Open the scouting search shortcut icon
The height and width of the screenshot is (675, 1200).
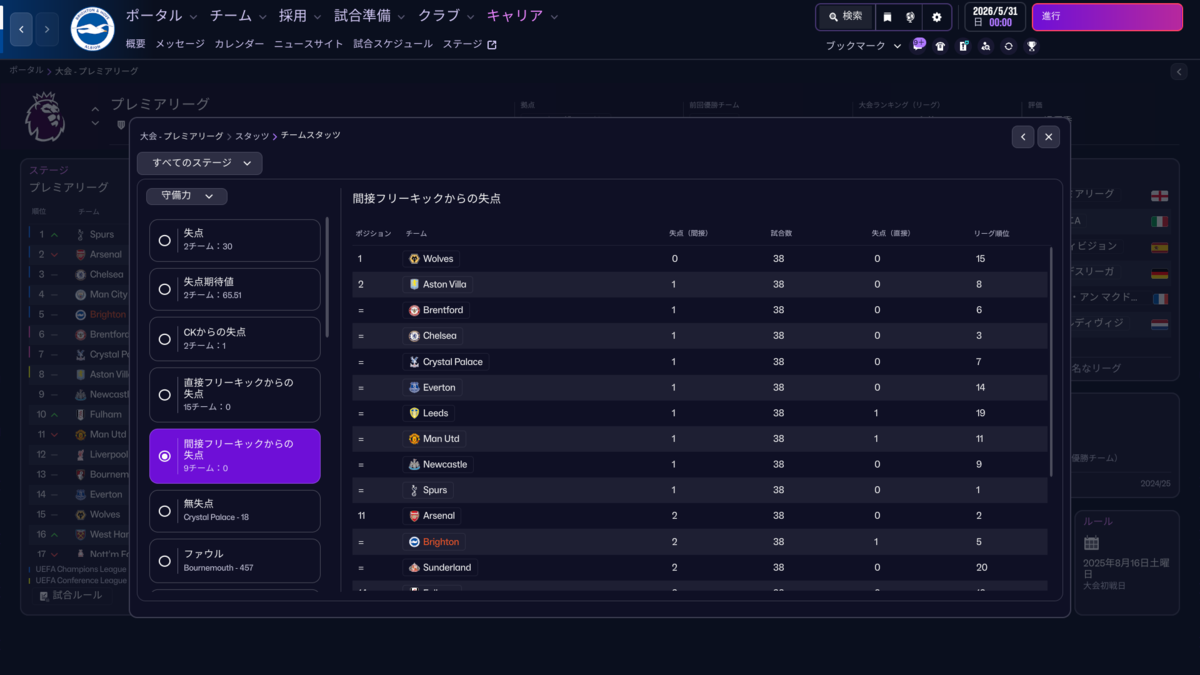(986, 46)
